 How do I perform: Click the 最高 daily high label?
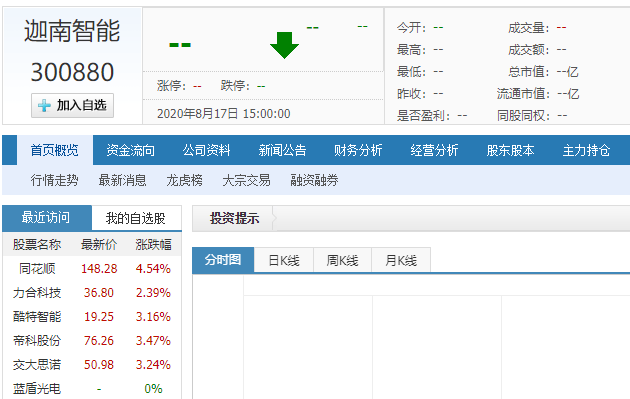tap(411, 50)
